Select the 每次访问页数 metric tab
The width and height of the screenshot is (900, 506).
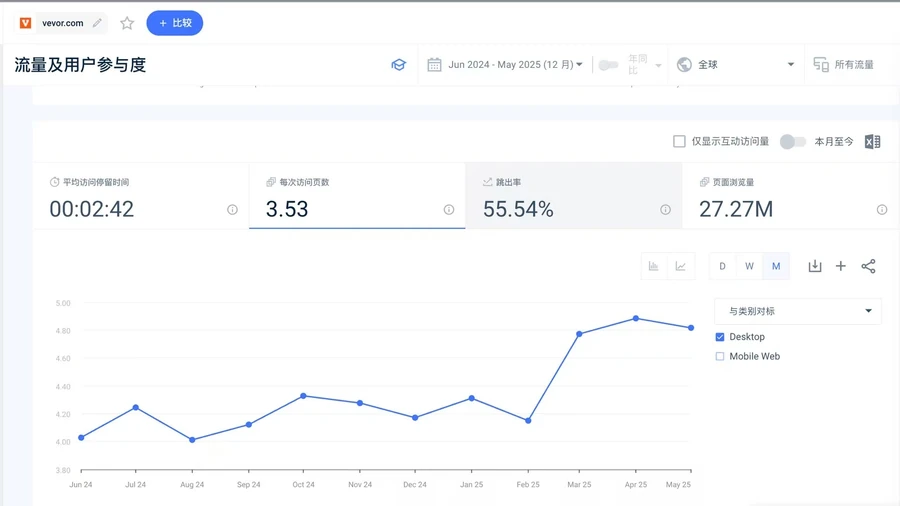point(357,196)
